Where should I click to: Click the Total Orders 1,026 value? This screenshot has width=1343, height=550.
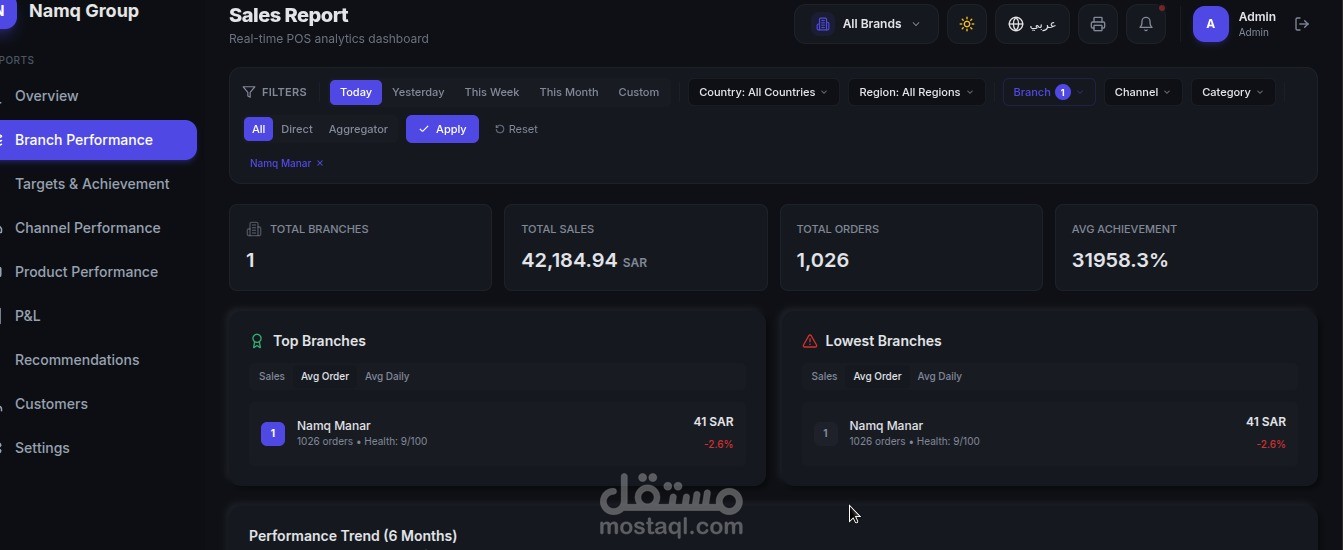pos(823,260)
